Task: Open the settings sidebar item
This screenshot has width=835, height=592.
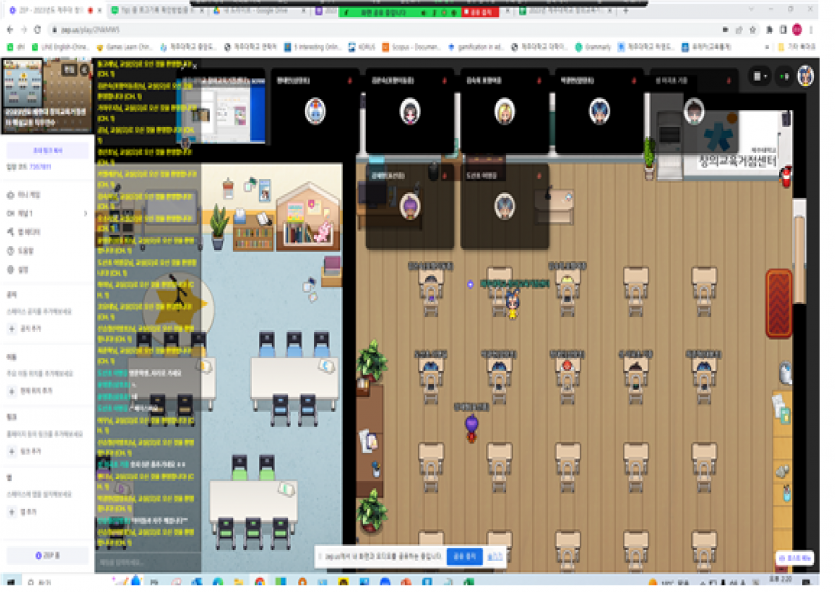Action: pos(18,270)
